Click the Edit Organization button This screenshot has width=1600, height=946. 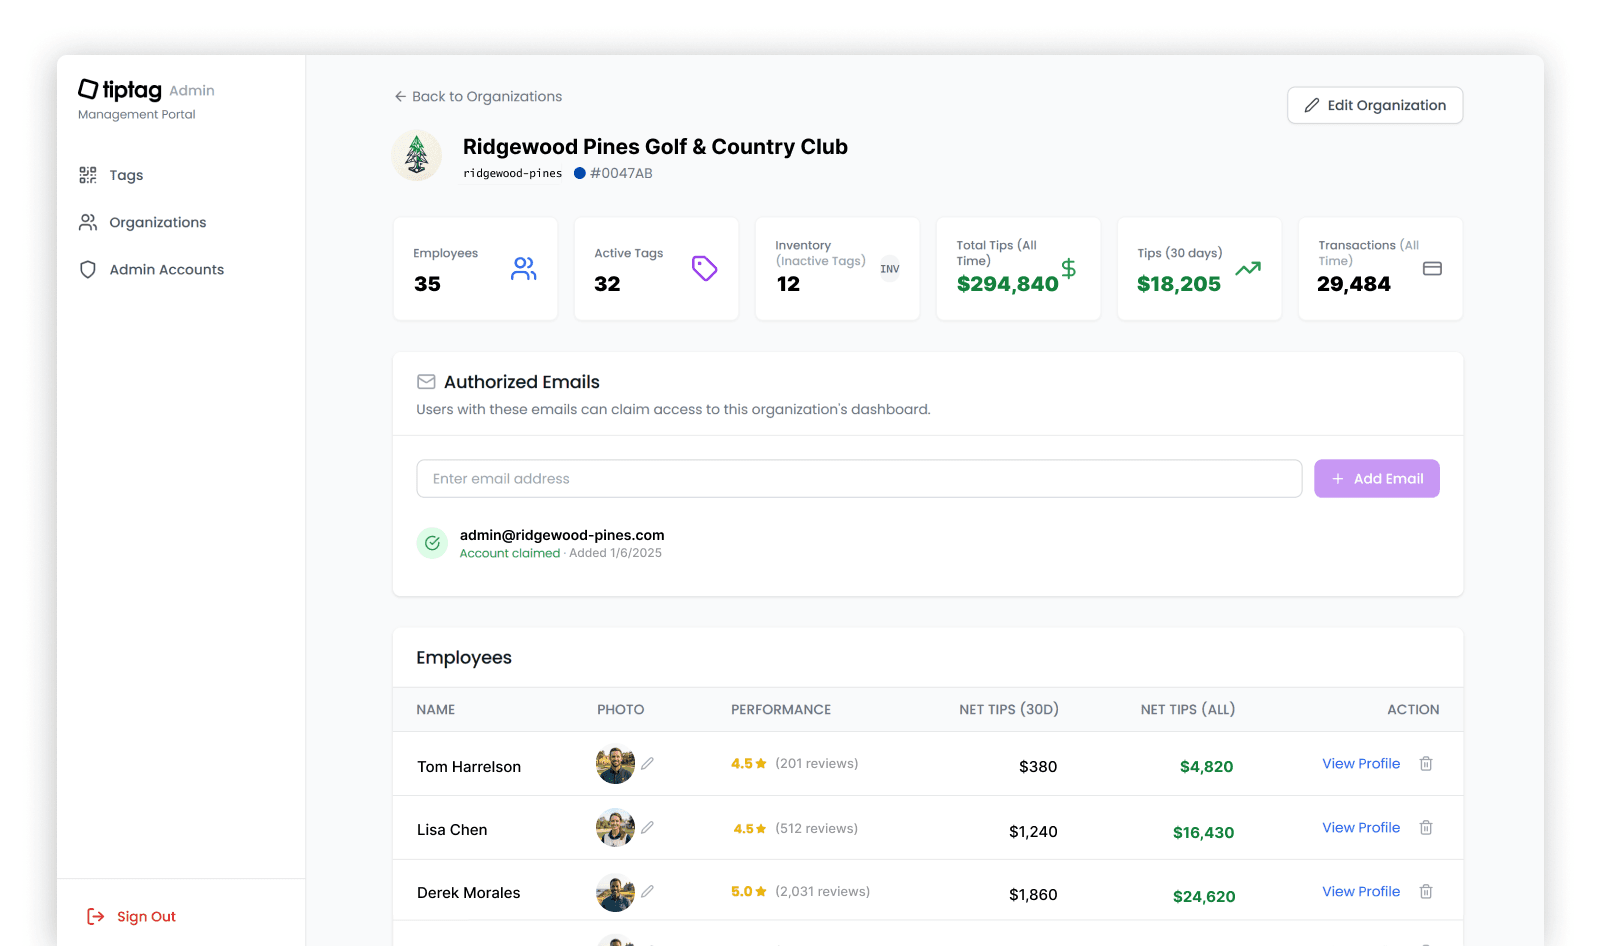(x=1374, y=105)
